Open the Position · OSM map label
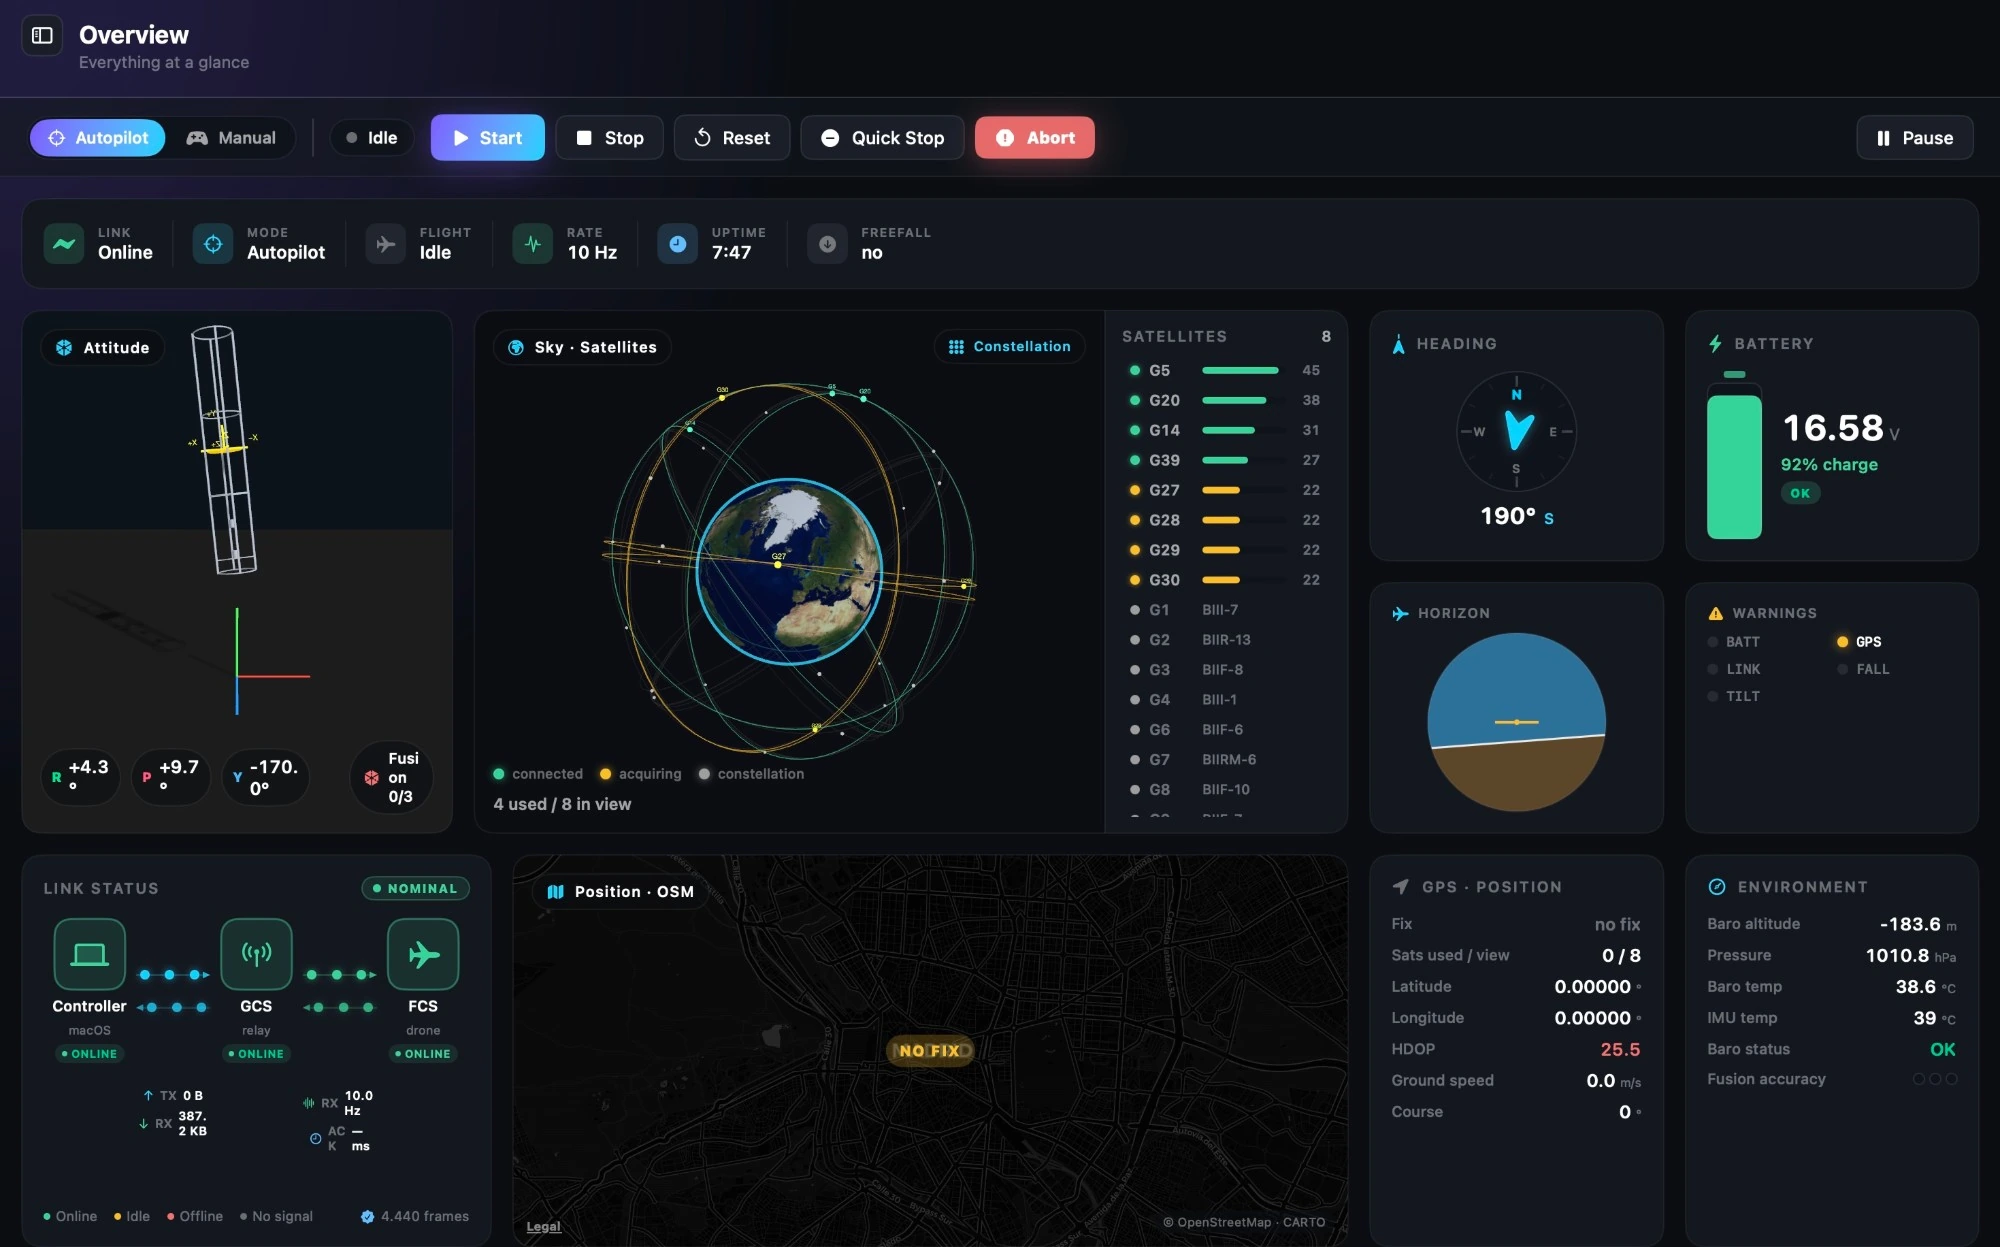Image resolution: width=2000 pixels, height=1247 pixels. 621,891
